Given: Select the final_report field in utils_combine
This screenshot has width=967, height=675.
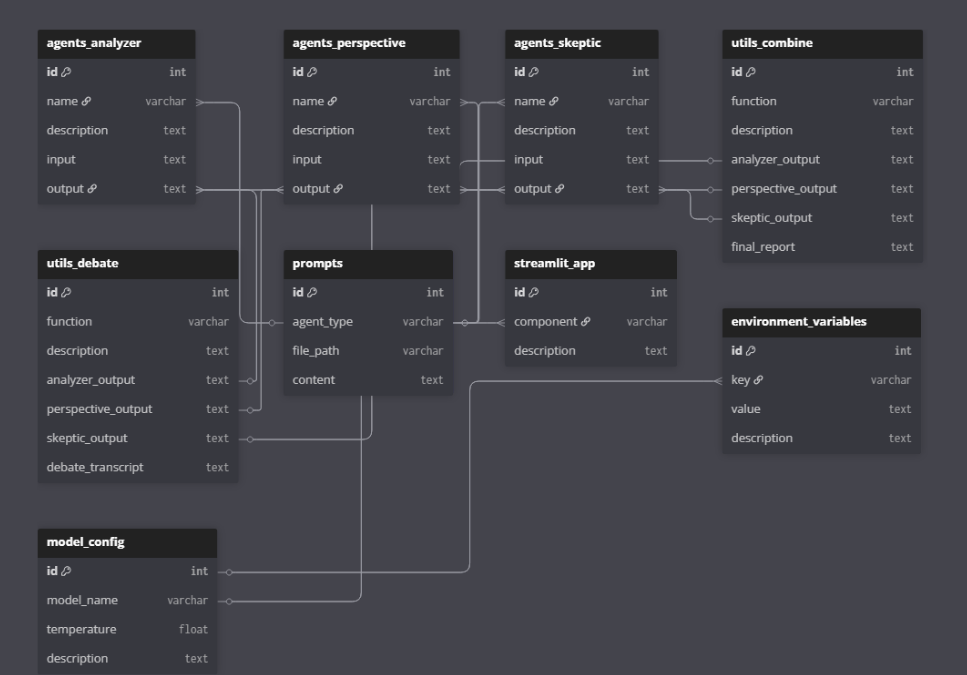Looking at the screenshot, I should [763, 247].
